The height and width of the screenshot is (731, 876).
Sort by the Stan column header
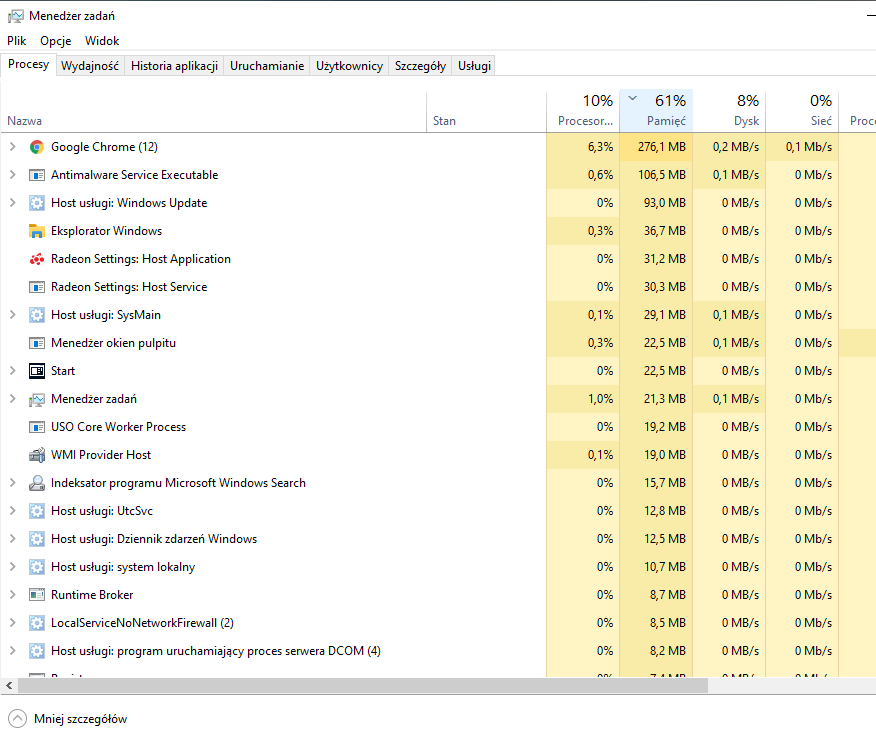487,112
